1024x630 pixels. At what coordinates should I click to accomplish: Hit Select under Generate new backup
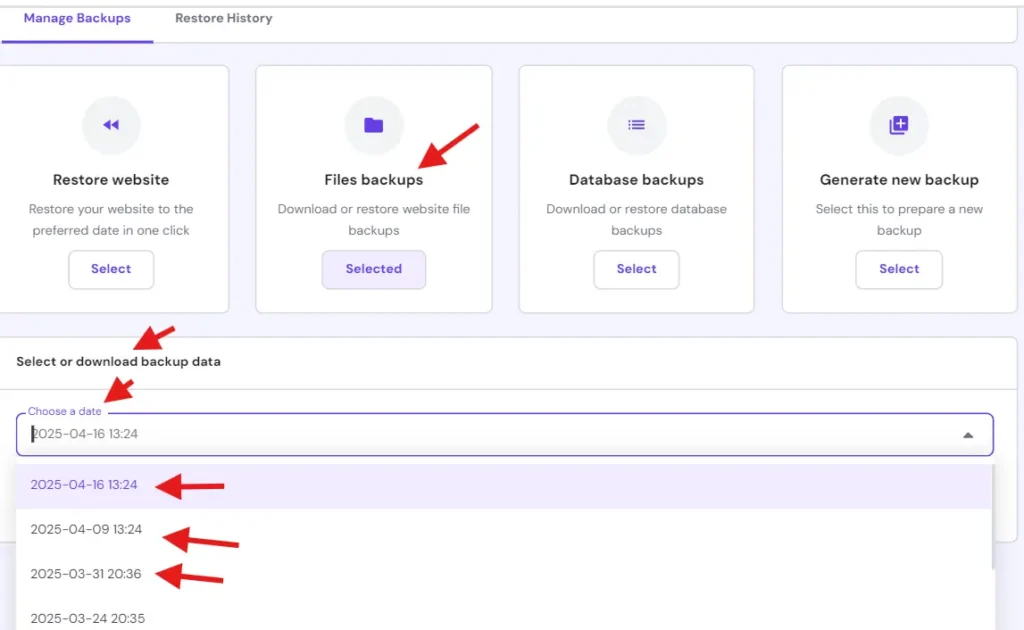click(899, 269)
